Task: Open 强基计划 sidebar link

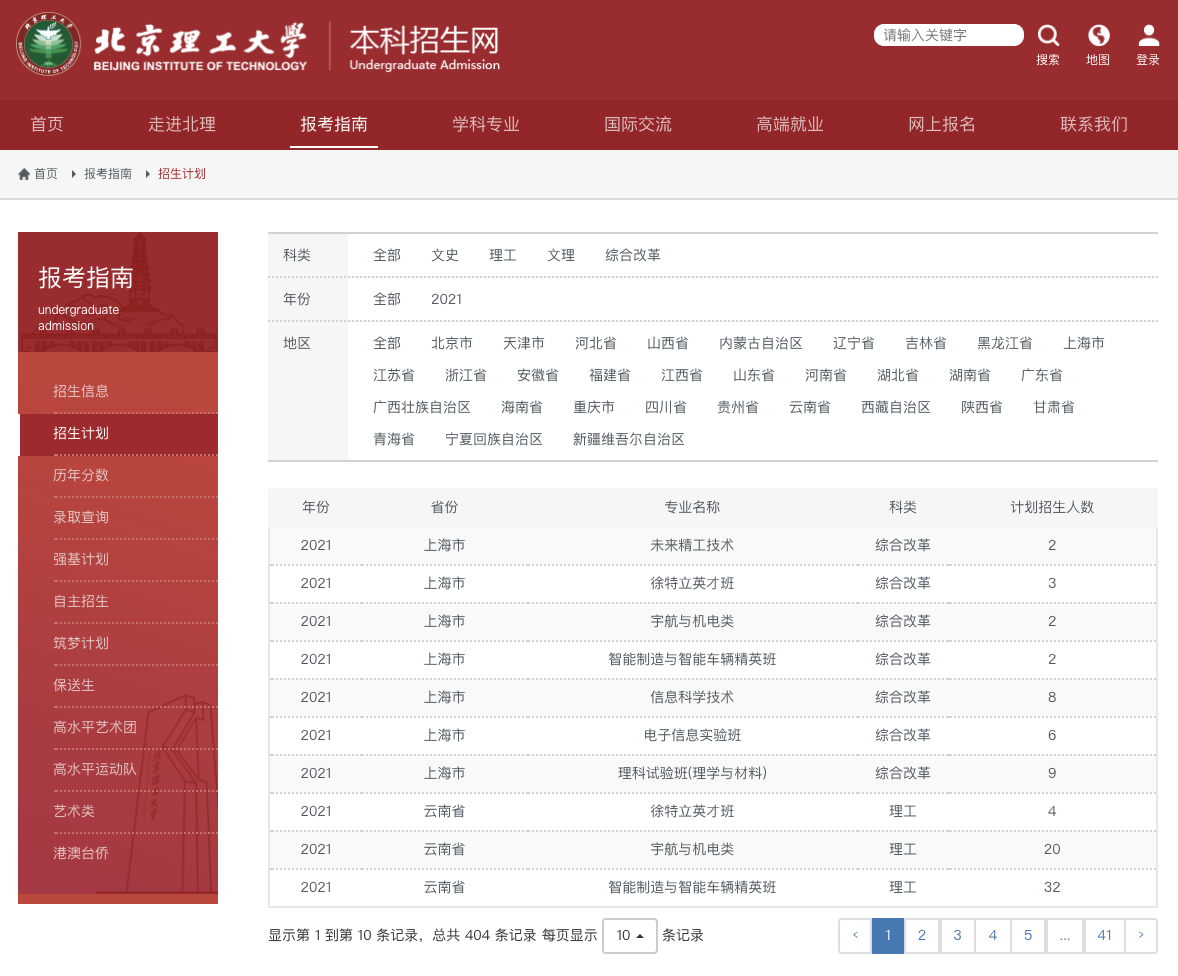Action: (81, 559)
